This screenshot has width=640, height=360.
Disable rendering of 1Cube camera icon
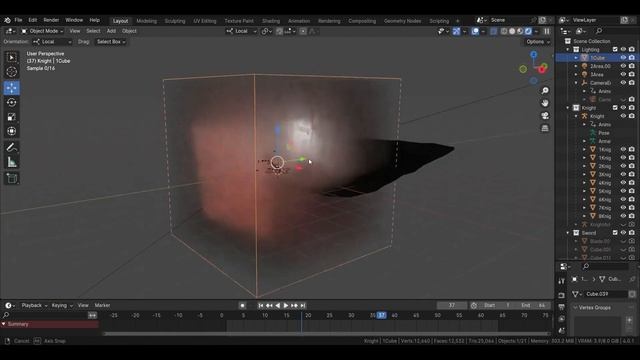[x=632, y=58]
